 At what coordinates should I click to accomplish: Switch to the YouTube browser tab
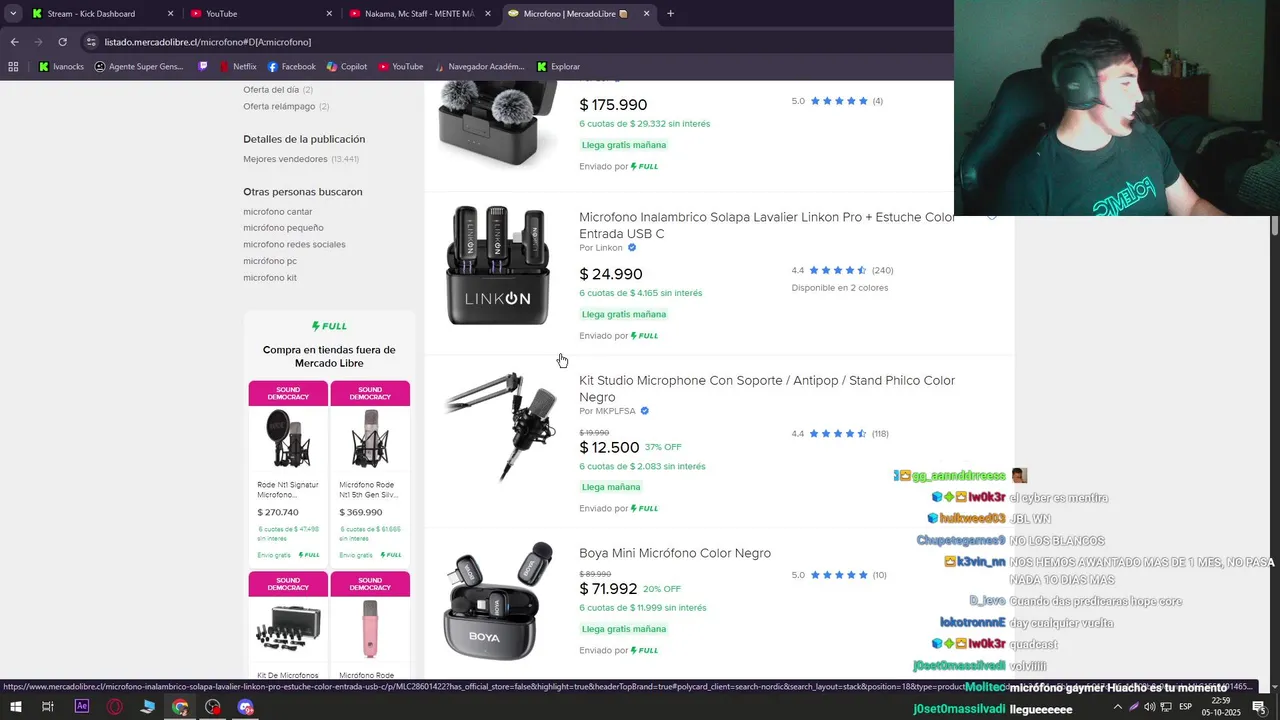tap(260, 13)
